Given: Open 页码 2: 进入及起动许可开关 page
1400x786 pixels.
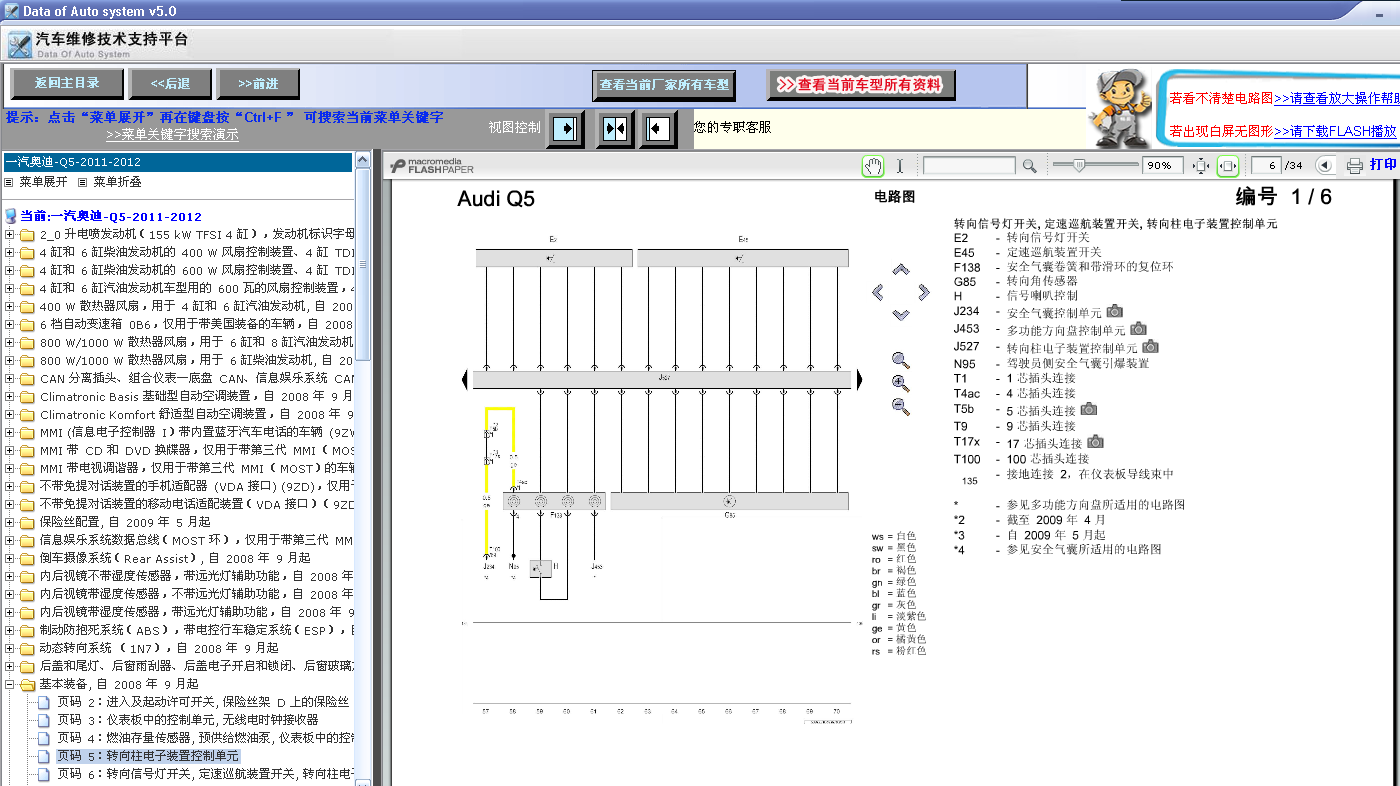Looking at the screenshot, I should click(x=203, y=702).
